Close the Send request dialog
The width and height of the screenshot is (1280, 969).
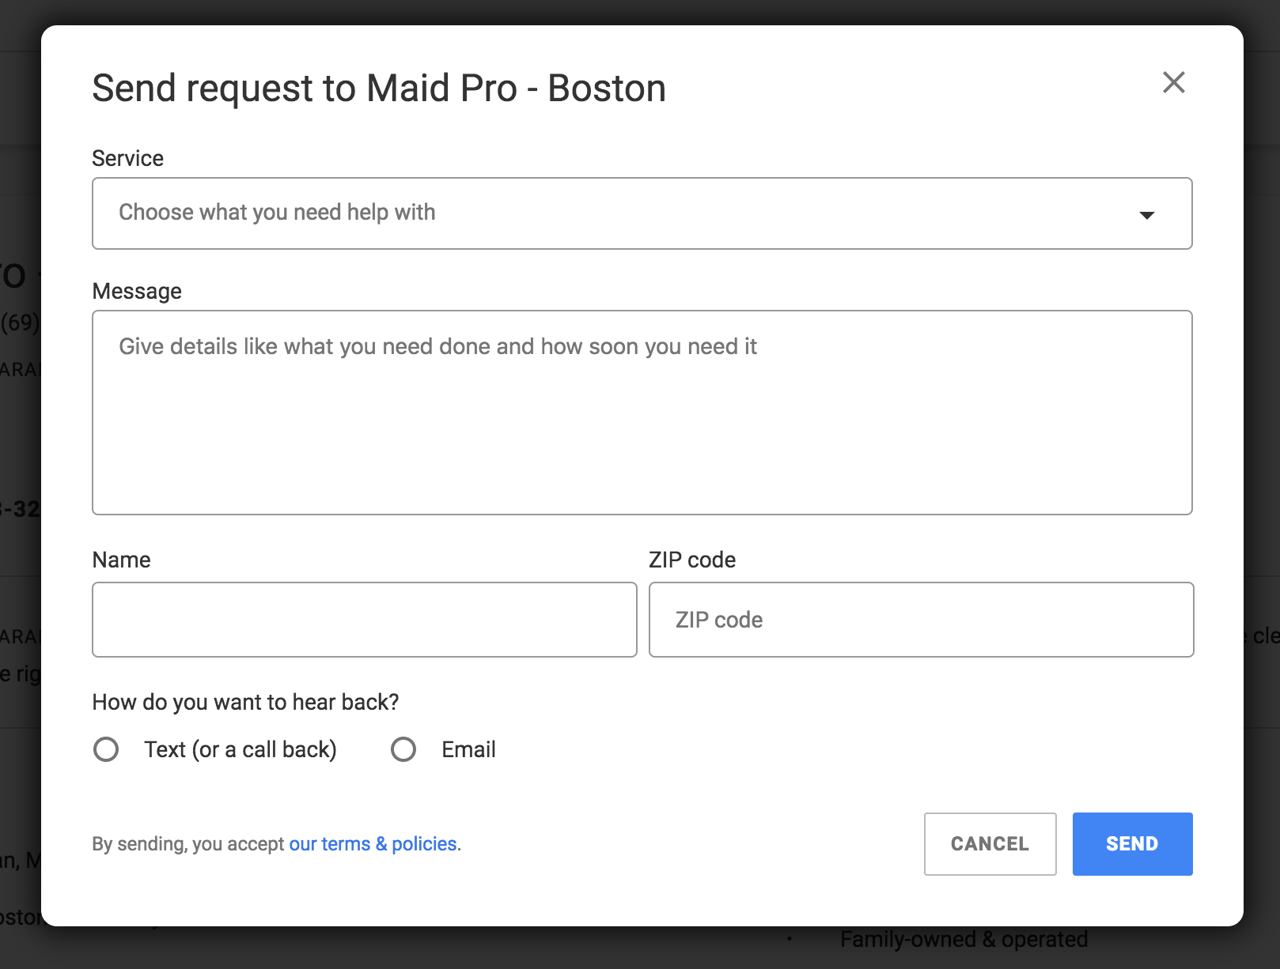click(x=1174, y=82)
